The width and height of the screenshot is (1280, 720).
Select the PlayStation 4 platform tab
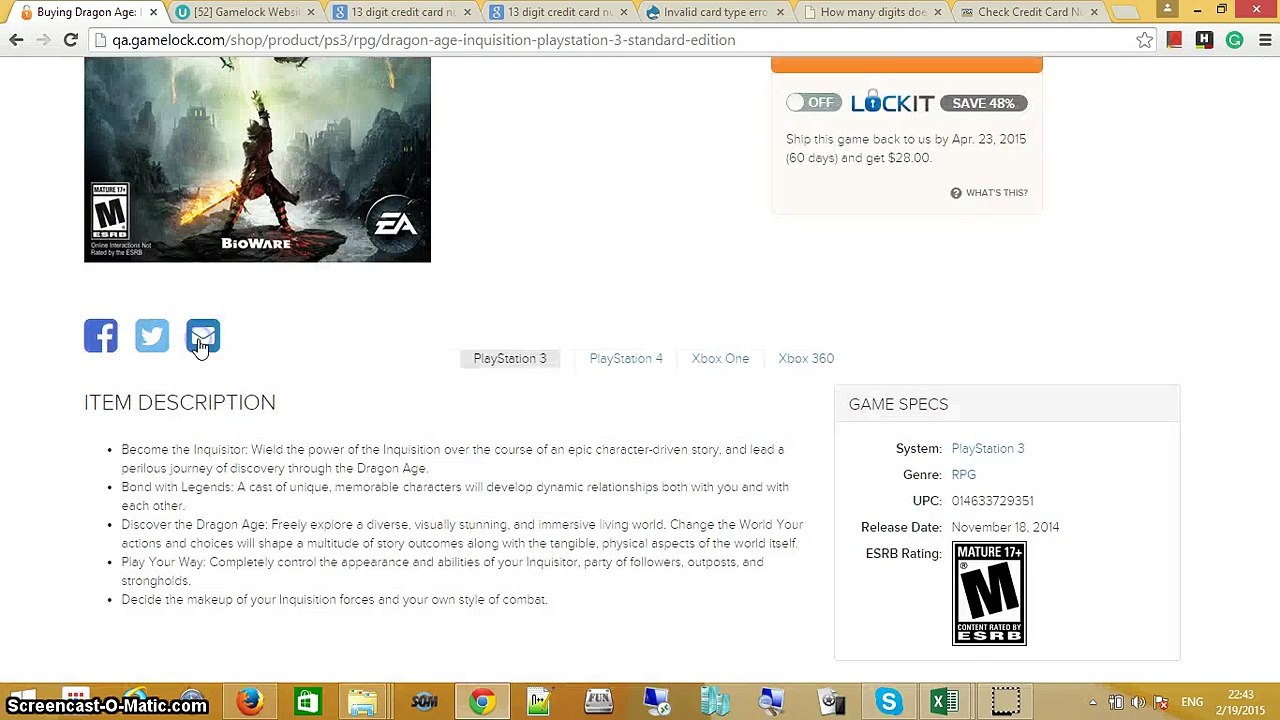[x=626, y=358]
